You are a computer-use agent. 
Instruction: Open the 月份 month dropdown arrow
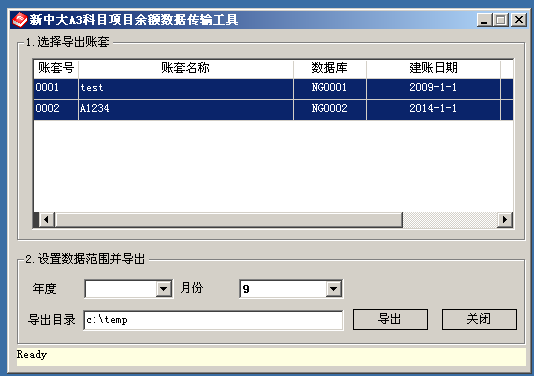click(x=334, y=289)
